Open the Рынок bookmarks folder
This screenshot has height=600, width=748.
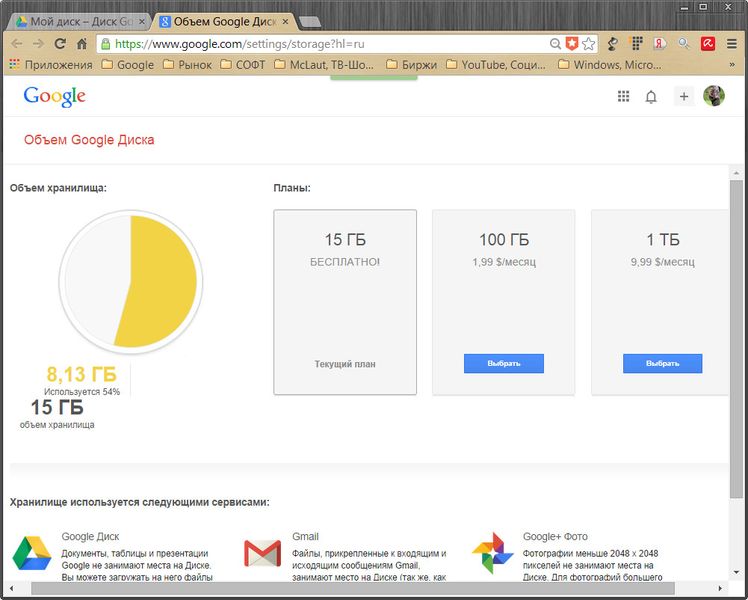click(187, 64)
